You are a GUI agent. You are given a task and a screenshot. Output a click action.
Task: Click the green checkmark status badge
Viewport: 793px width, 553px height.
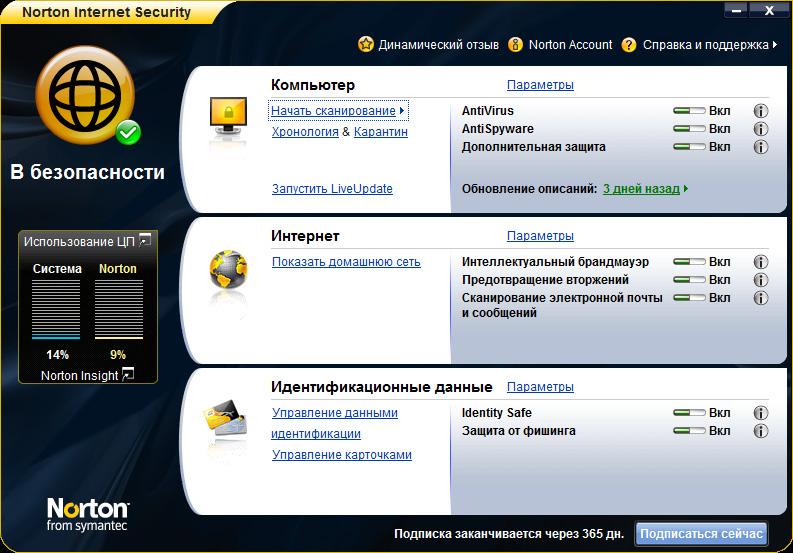[x=128, y=133]
